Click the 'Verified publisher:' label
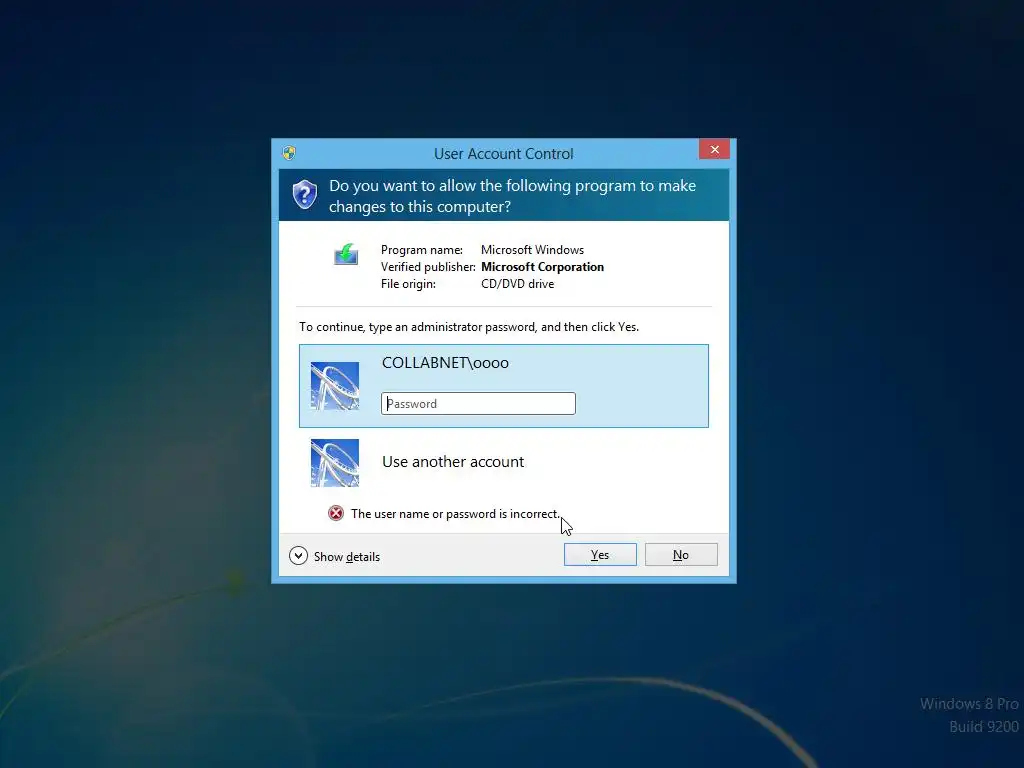1024x768 pixels. coord(428,267)
